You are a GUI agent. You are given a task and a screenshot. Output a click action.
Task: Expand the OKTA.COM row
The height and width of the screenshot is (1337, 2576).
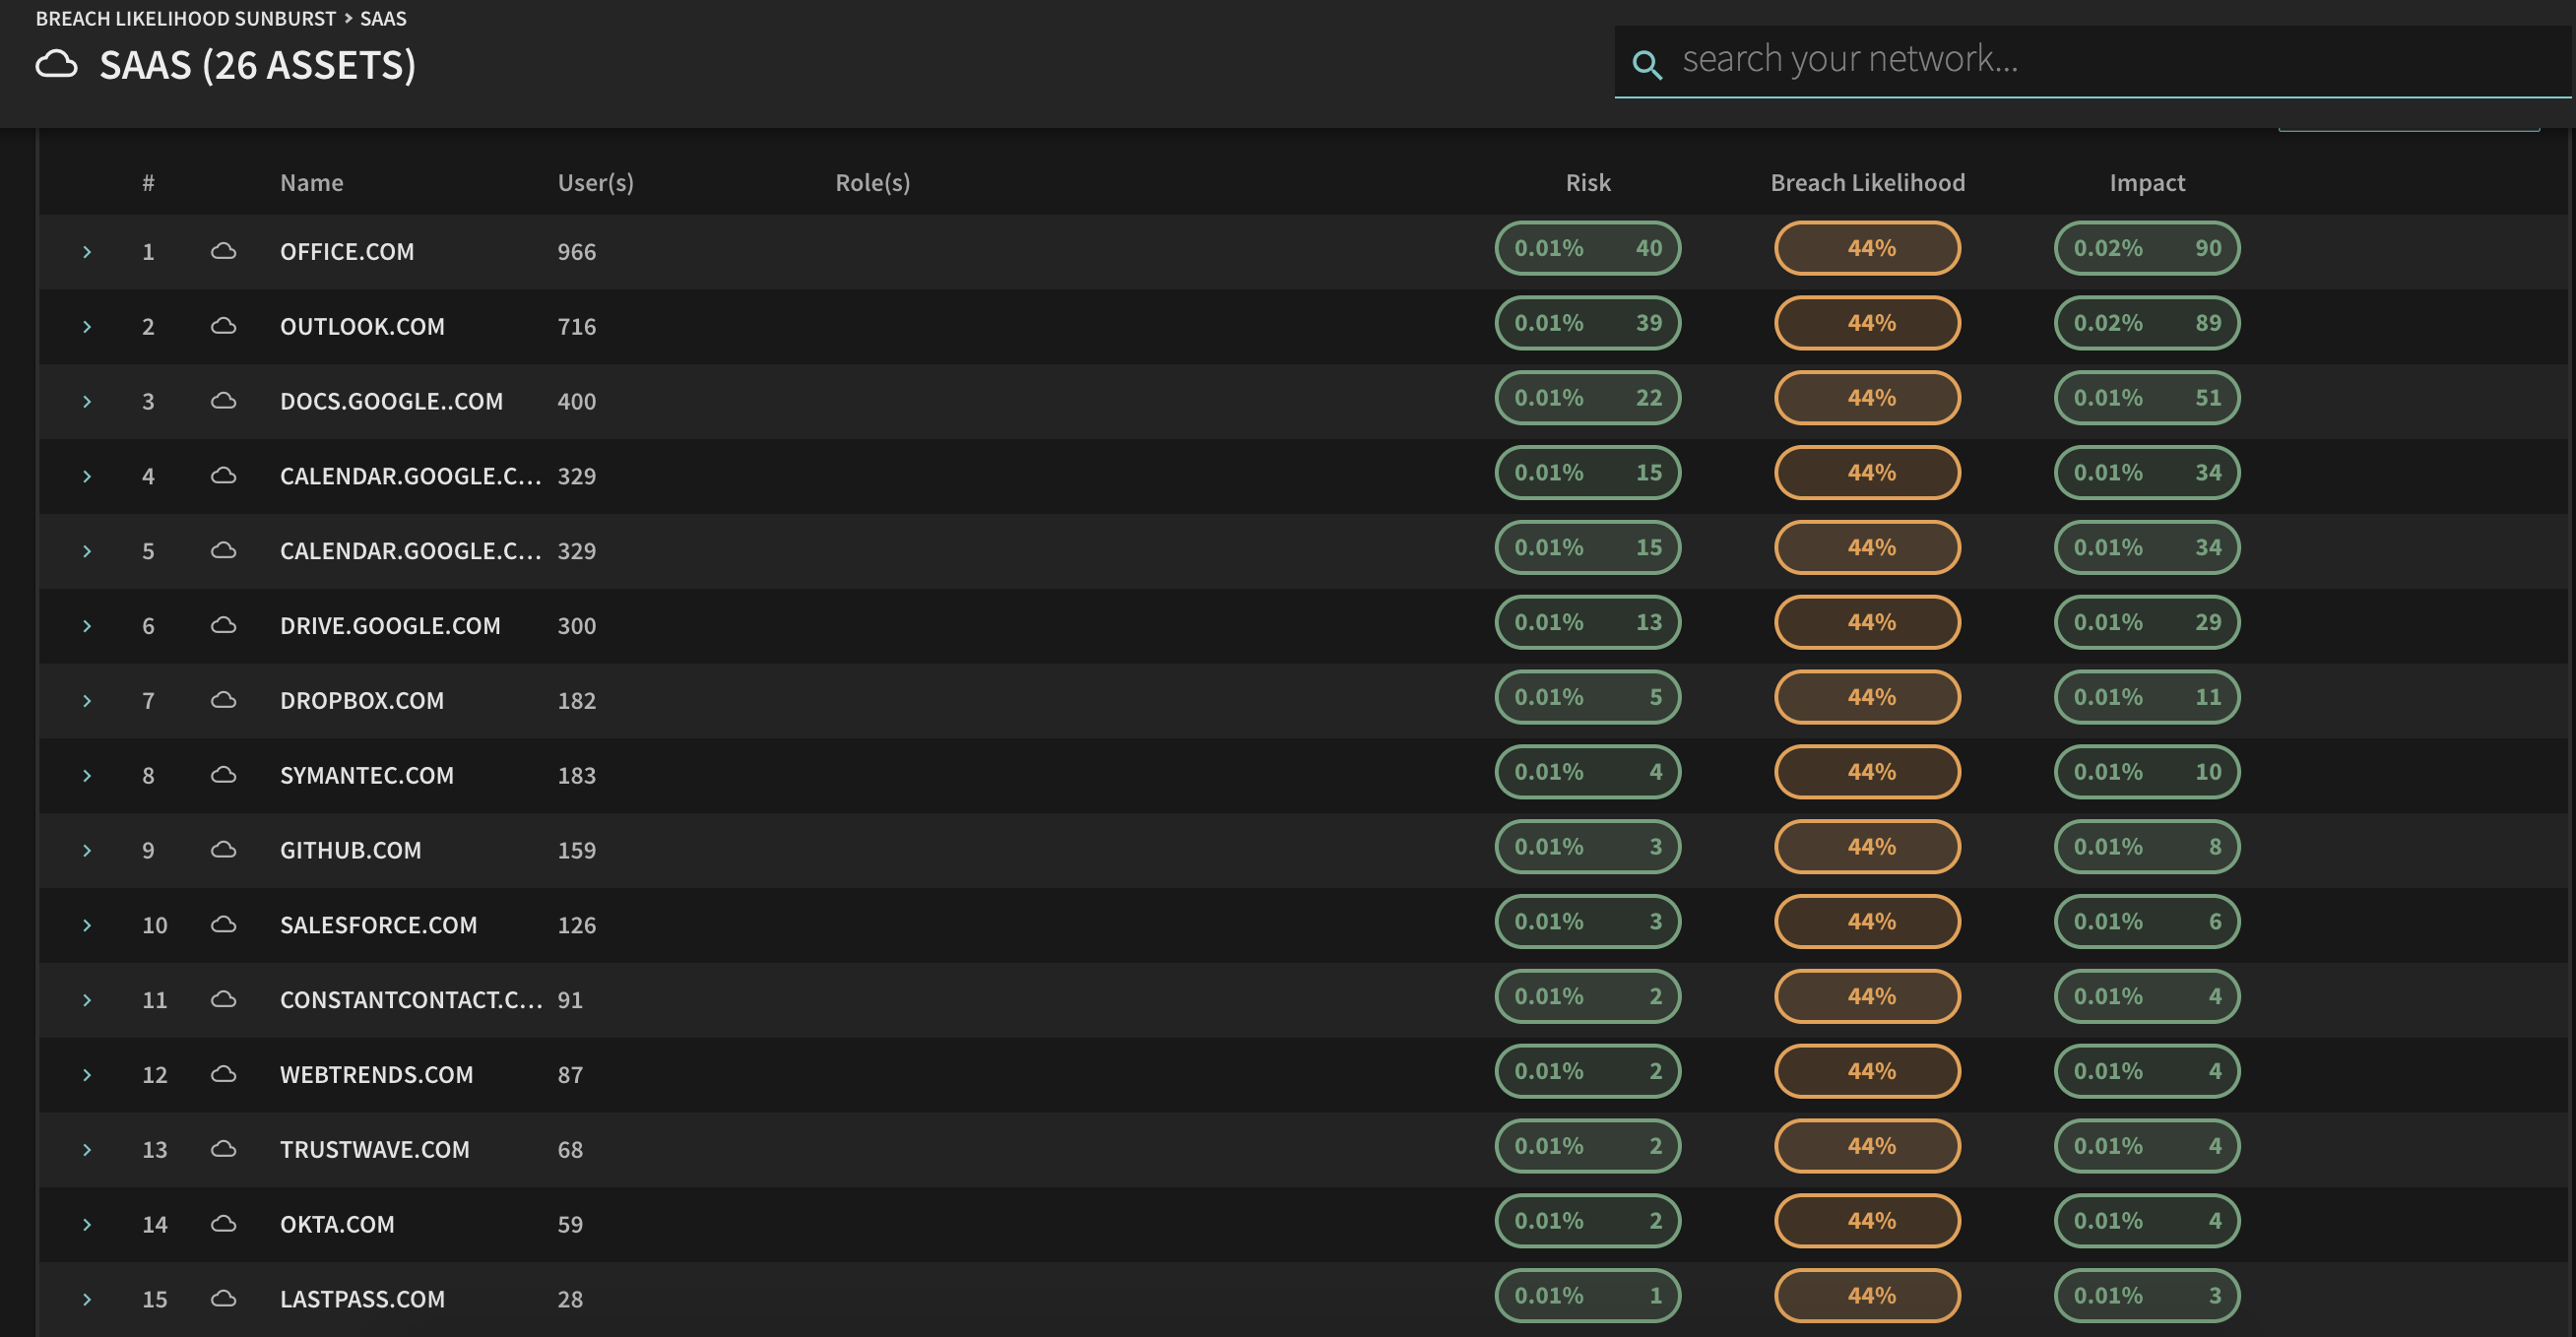point(87,1225)
